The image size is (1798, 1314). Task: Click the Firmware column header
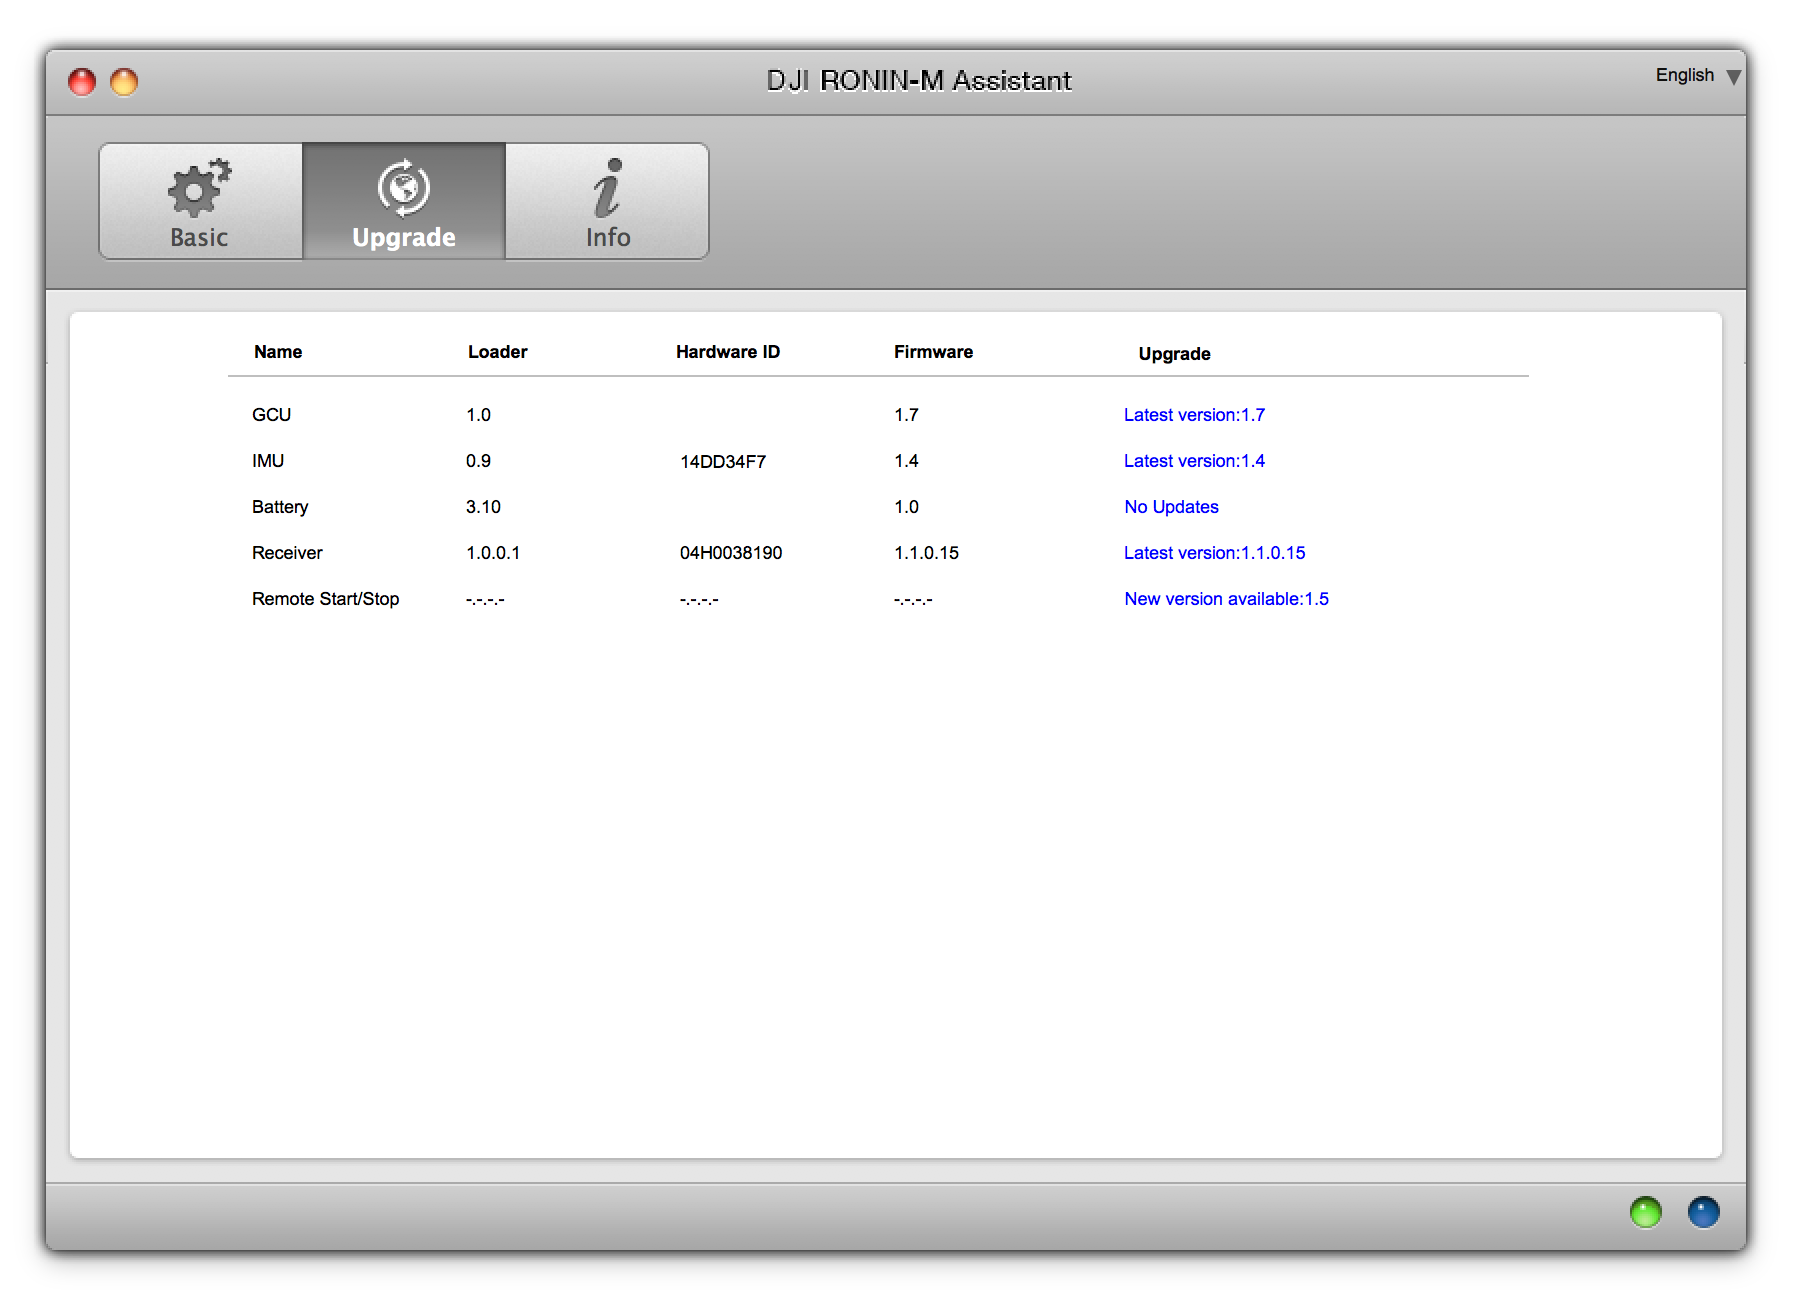933,352
